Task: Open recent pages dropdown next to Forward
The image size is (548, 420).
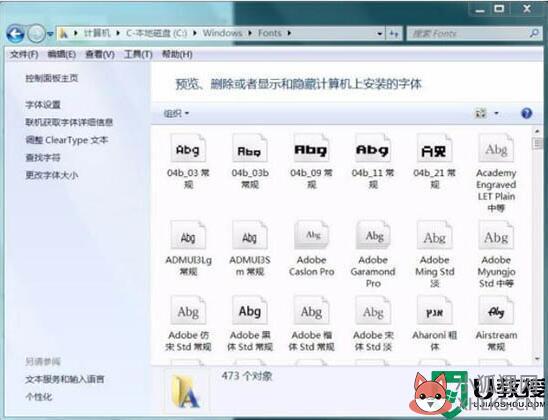Action: (x=50, y=34)
